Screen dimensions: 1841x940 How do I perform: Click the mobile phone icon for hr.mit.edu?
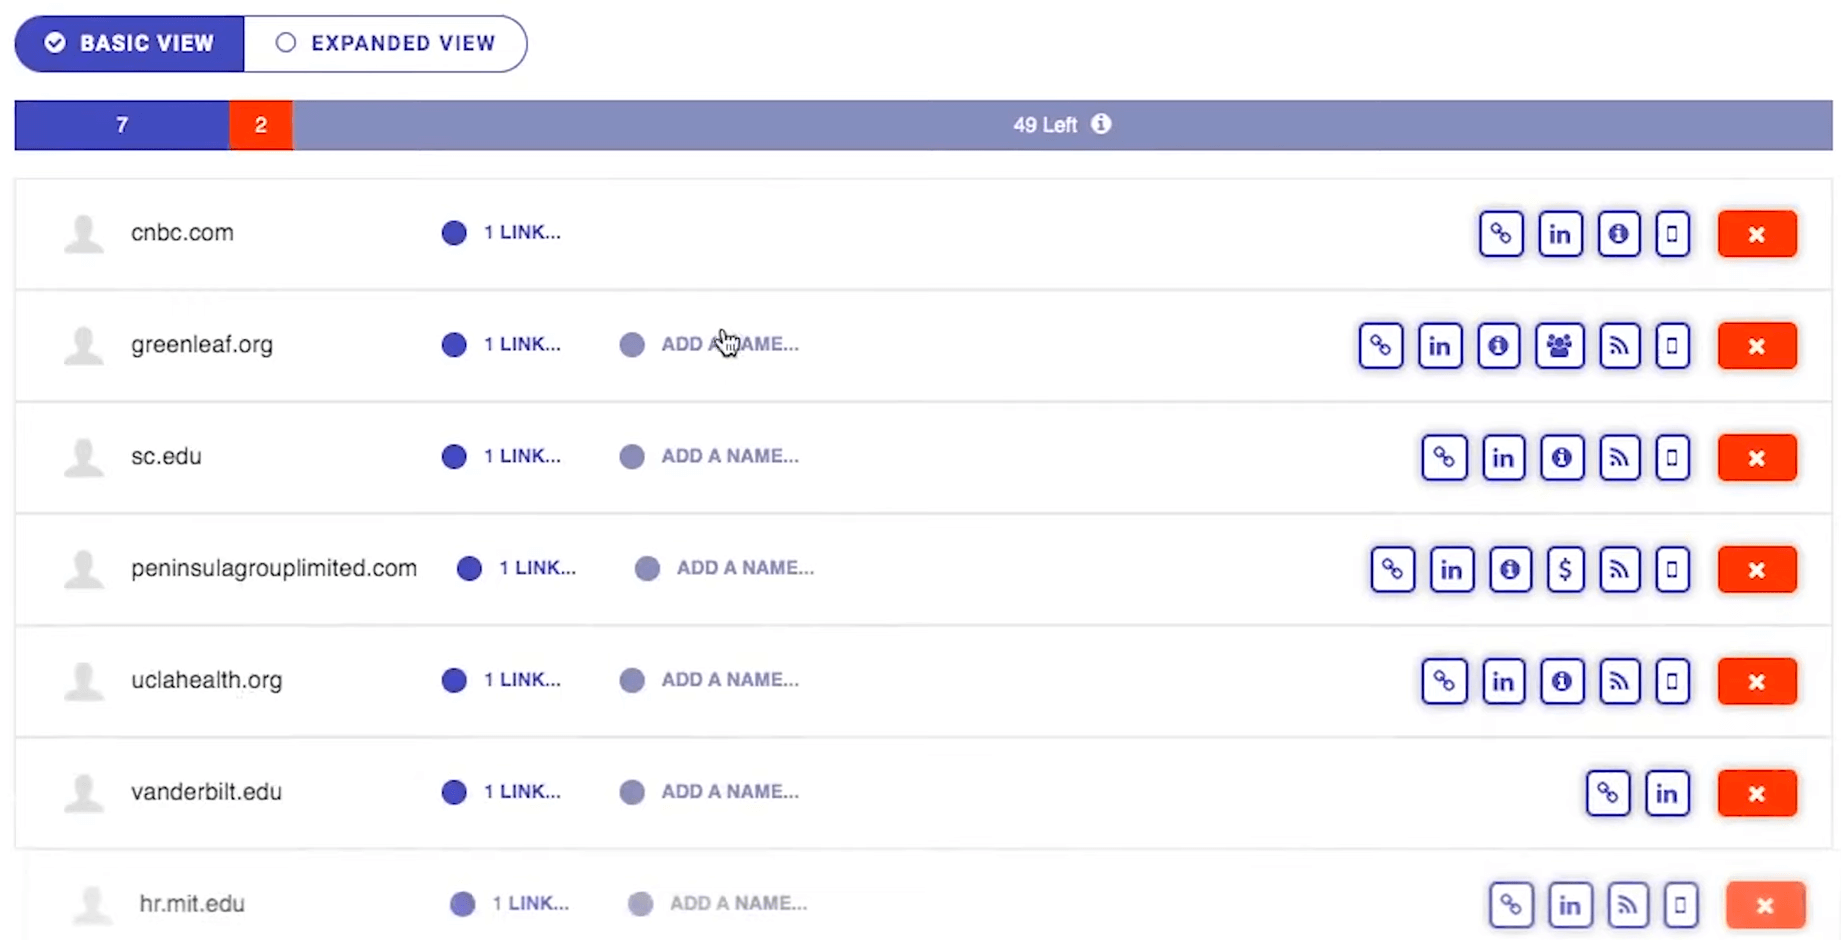click(1681, 906)
